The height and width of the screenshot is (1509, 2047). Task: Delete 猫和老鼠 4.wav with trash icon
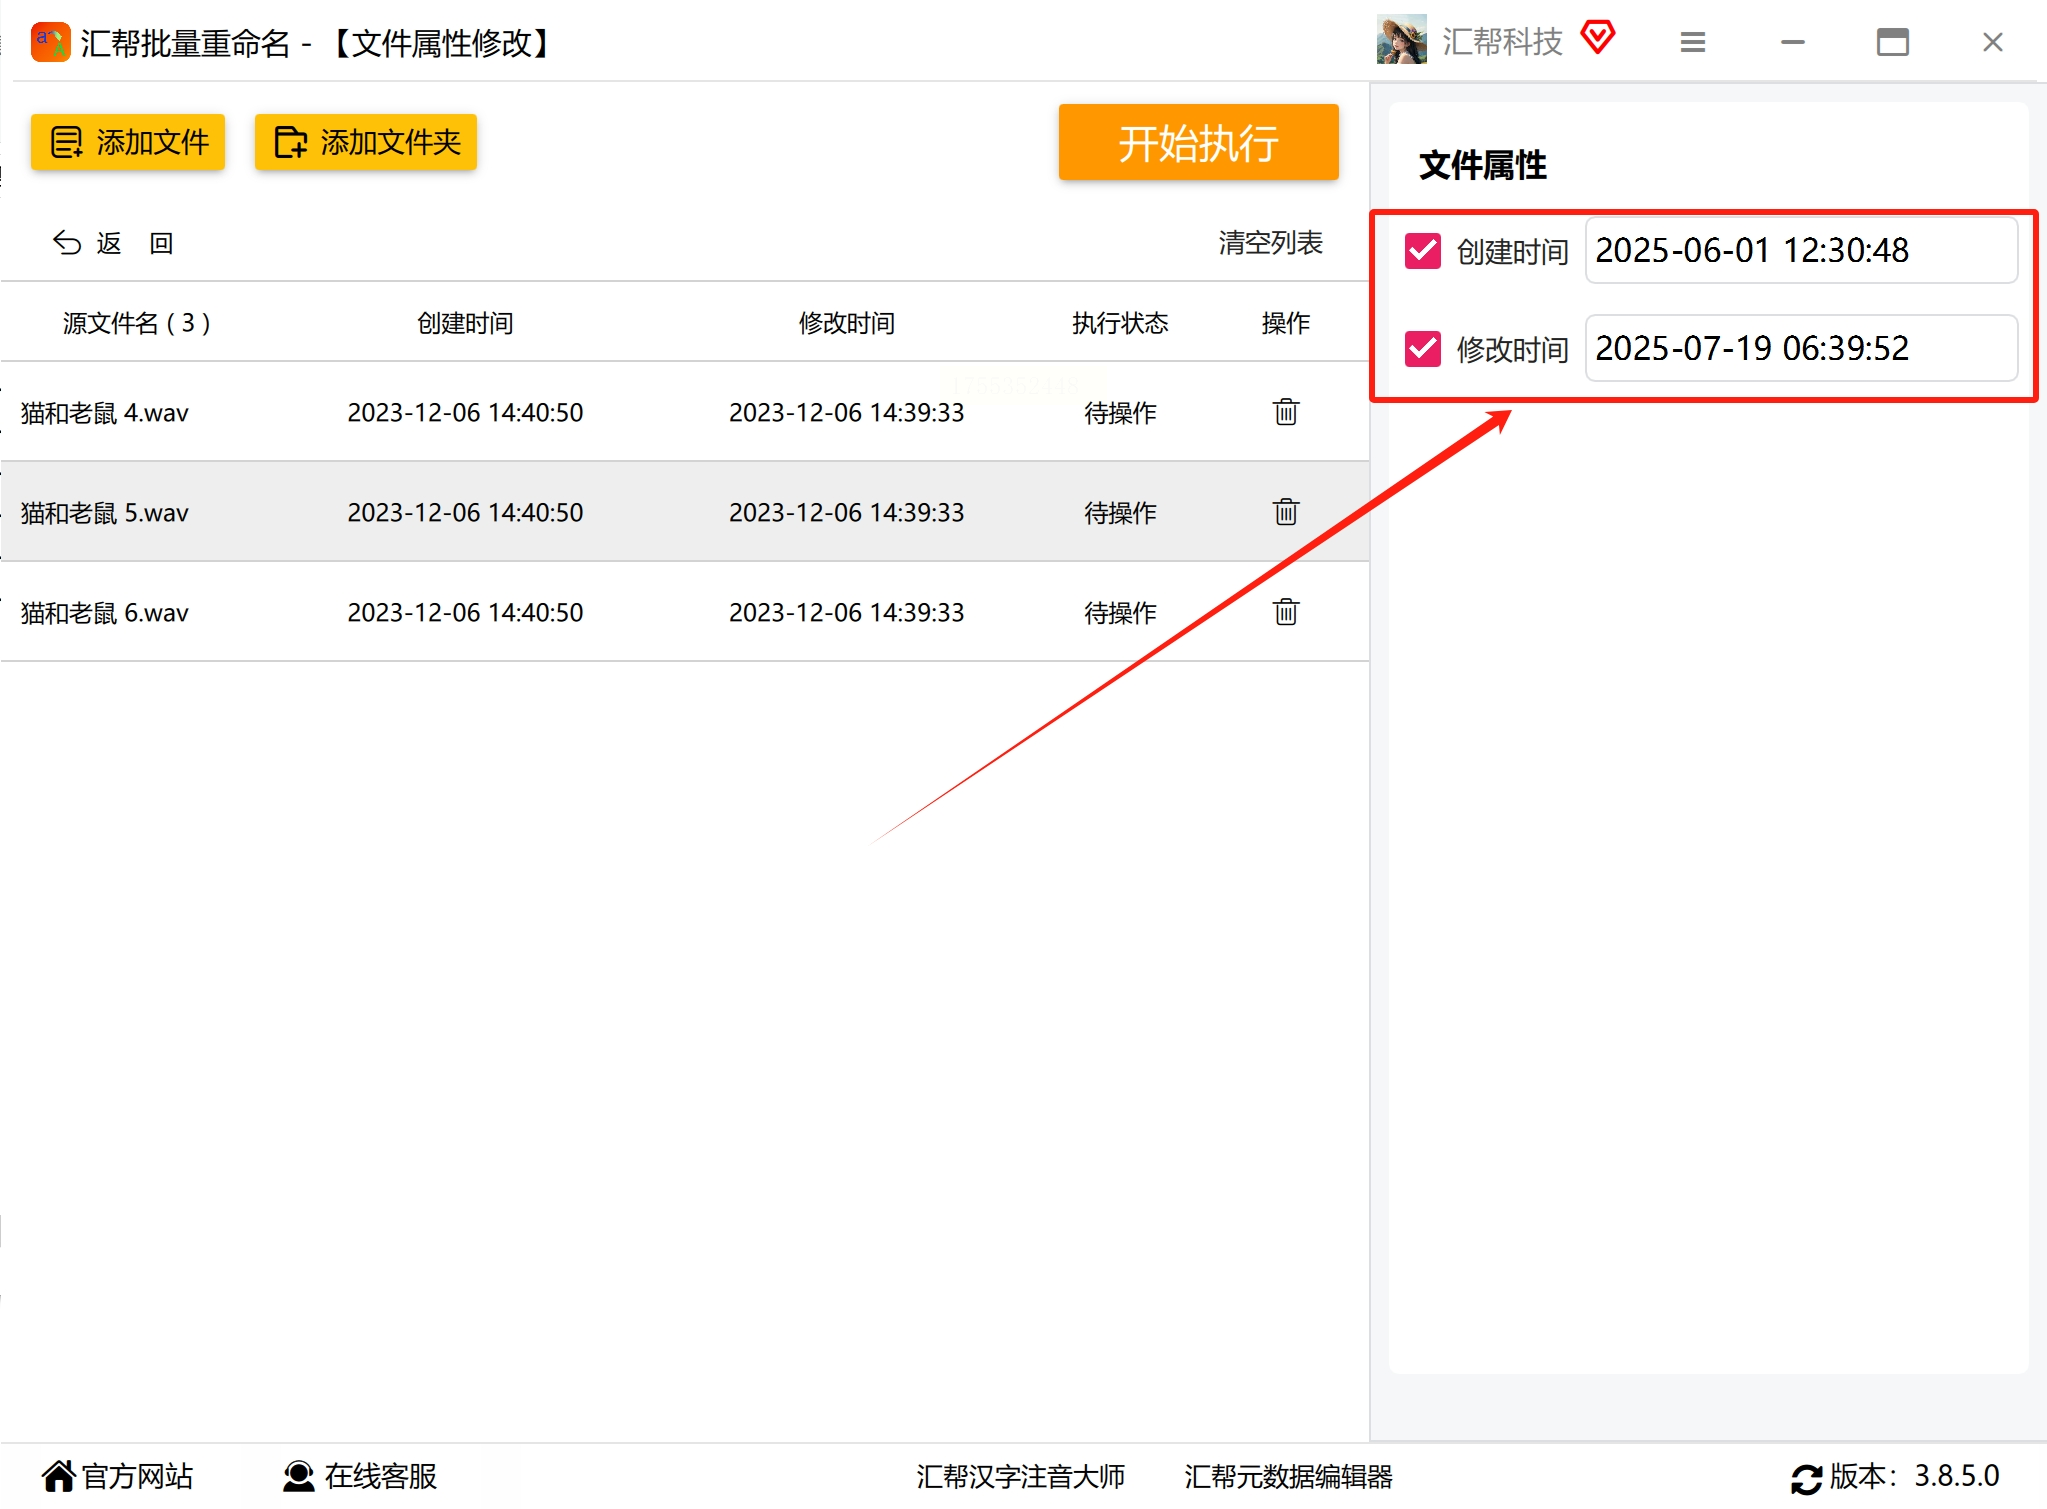(1285, 412)
